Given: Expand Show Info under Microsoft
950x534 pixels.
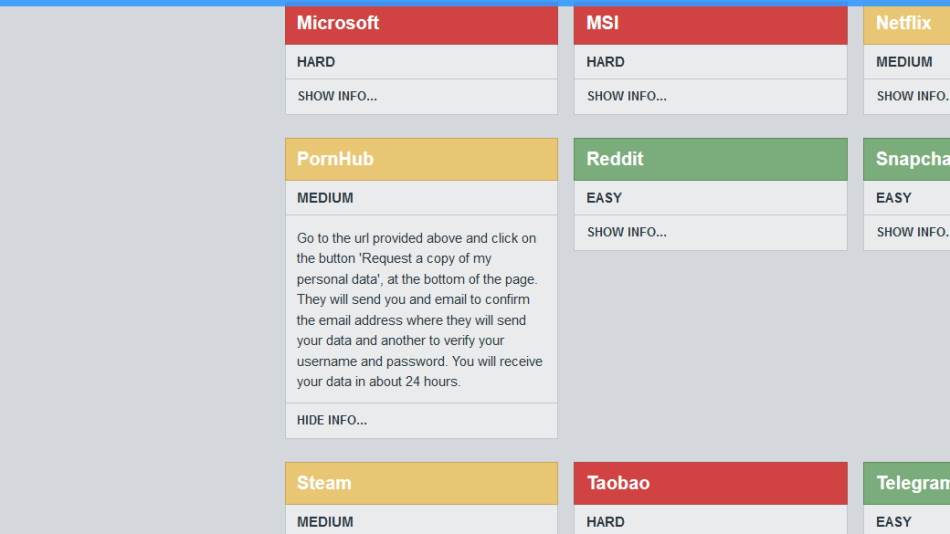Looking at the screenshot, I should 337,96.
